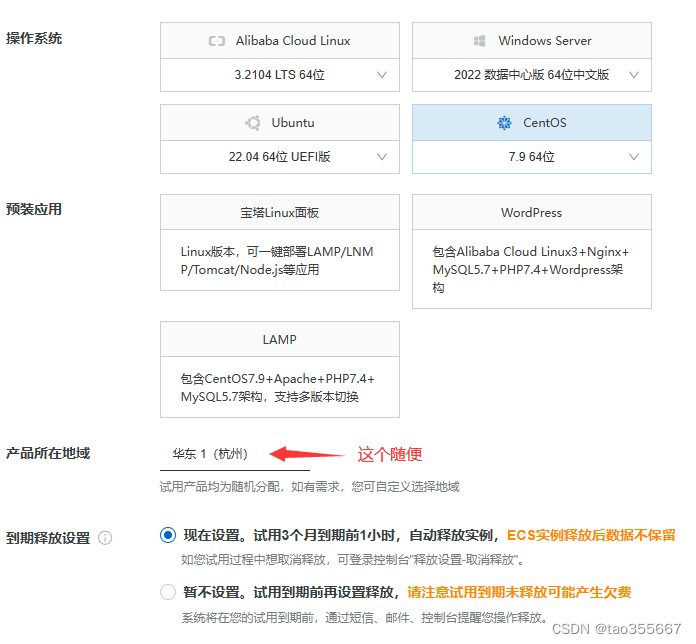The width and height of the screenshot is (696, 644).
Task: Choose Ubuntu as the operating system
Action: 280,123
